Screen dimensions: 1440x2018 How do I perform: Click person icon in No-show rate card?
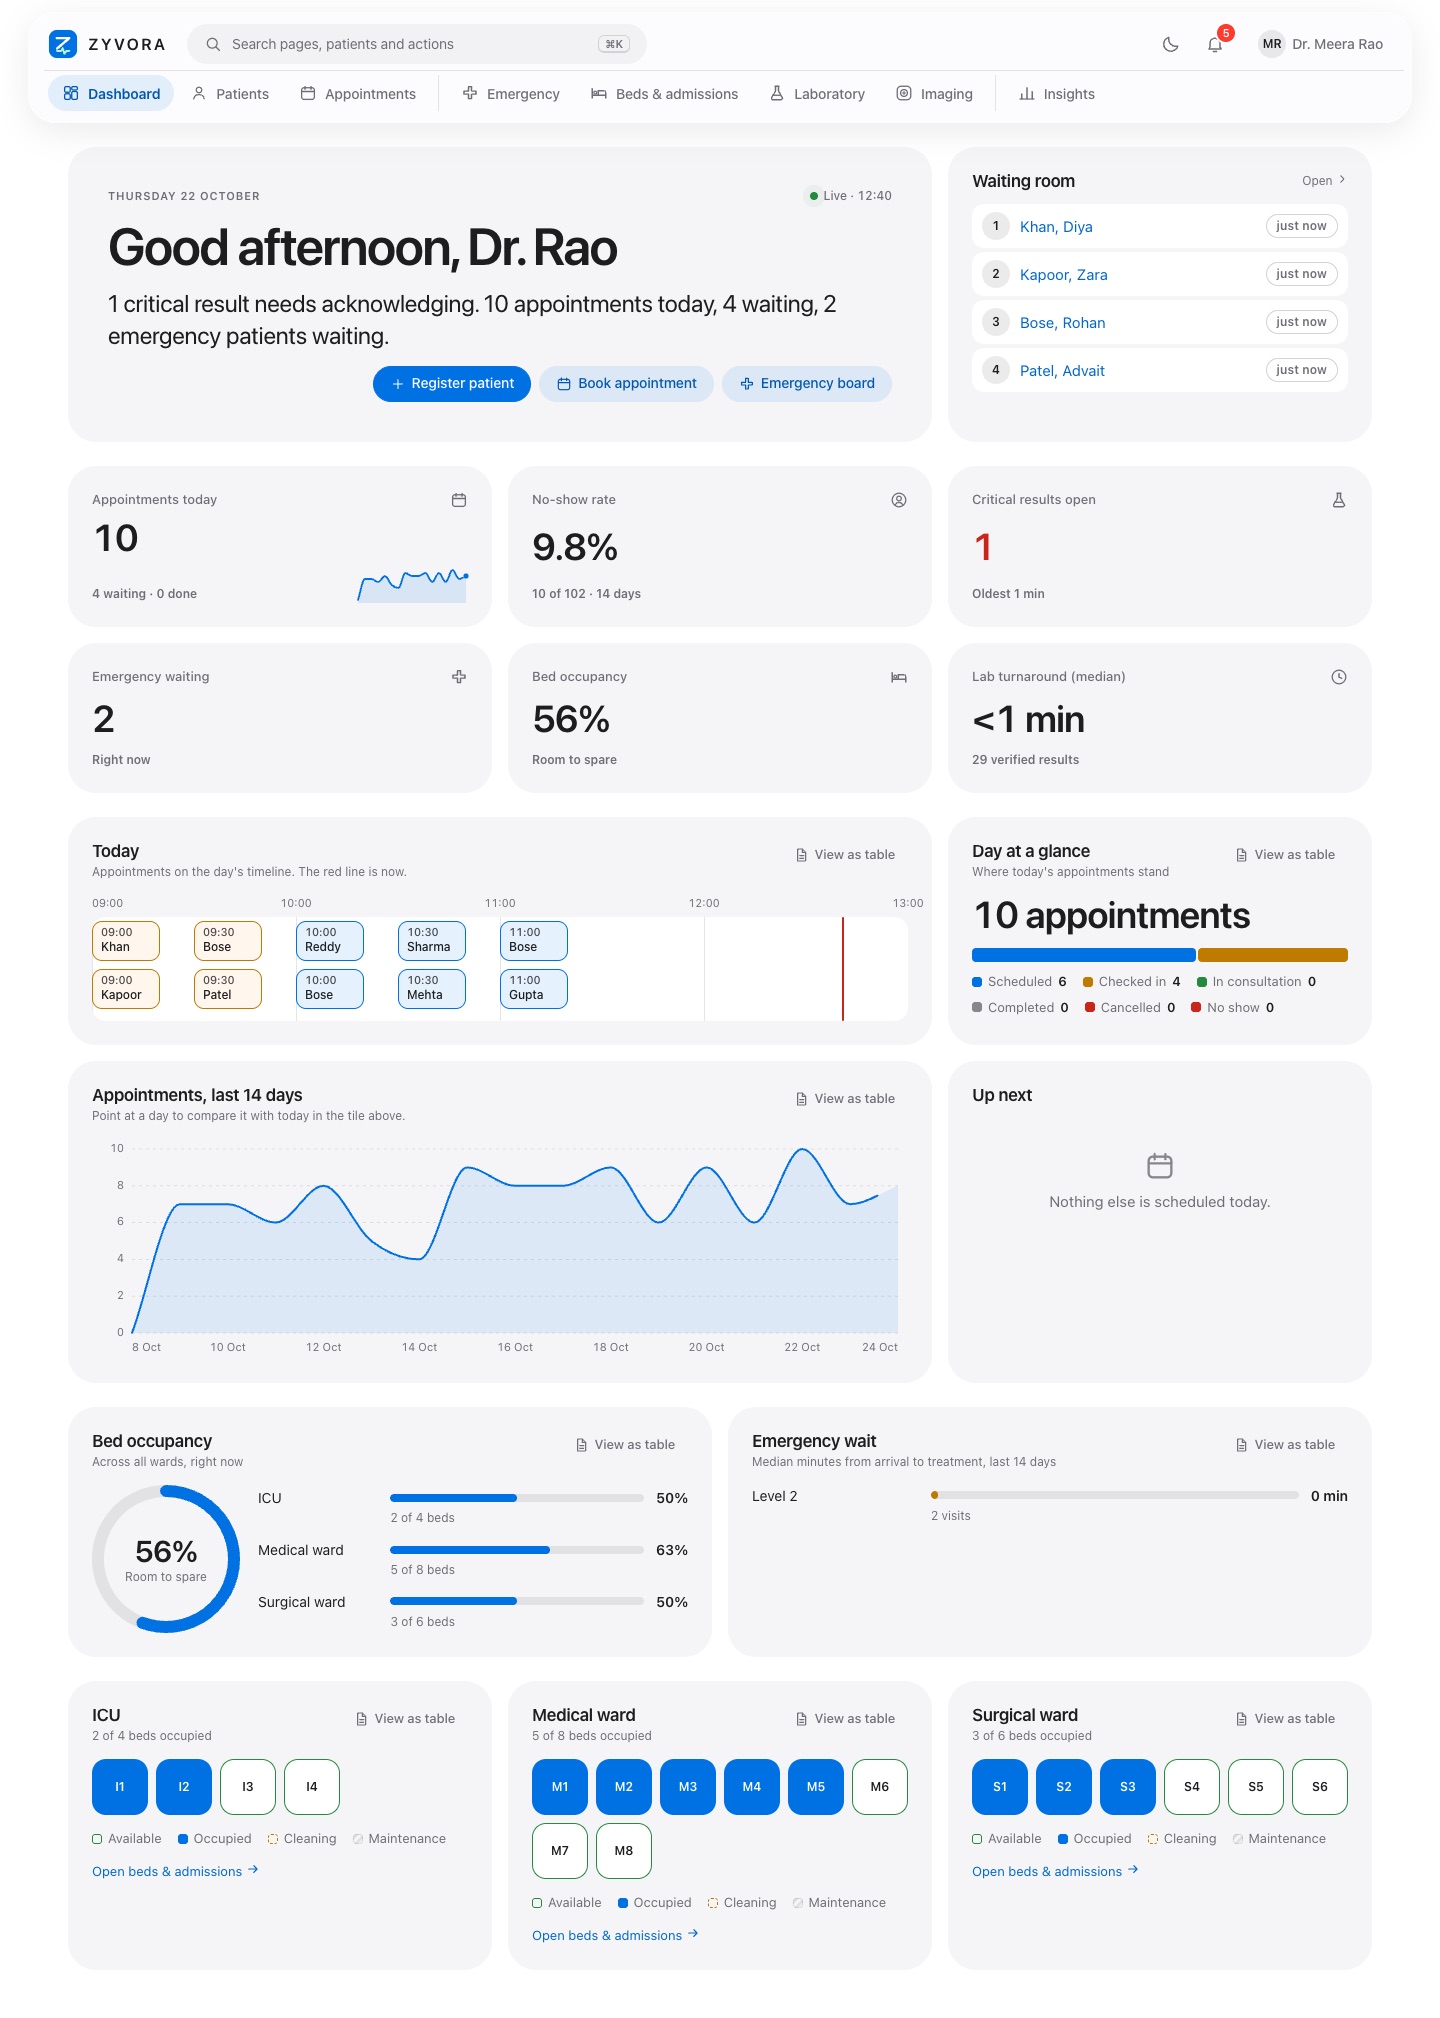899,500
